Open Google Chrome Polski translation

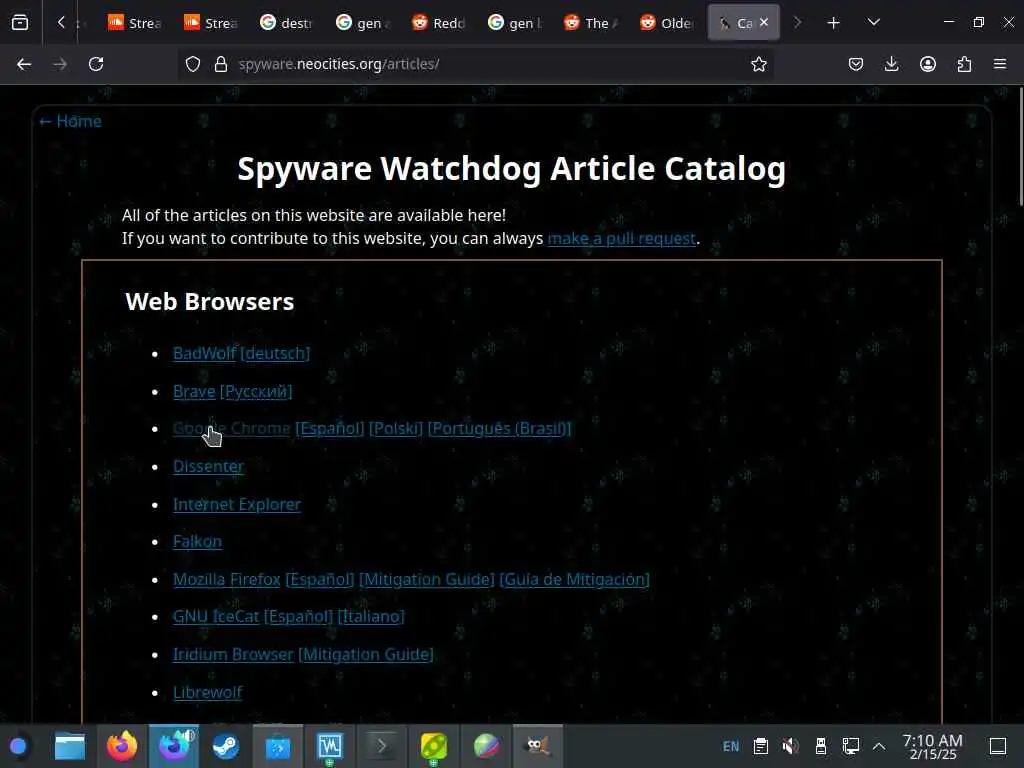(x=396, y=428)
